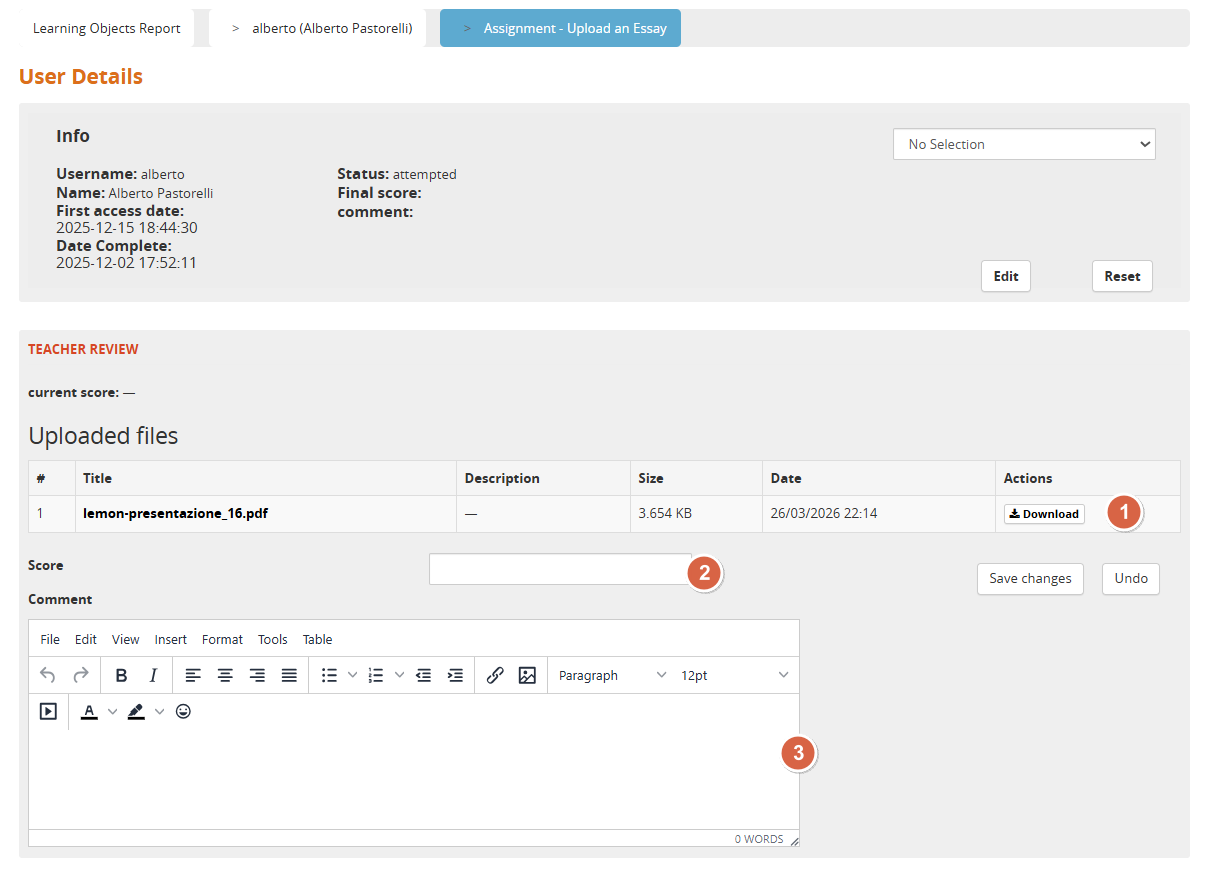The image size is (1219, 887).
Task: Expand the bullet list style arrow
Action: [x=352, y=675]
